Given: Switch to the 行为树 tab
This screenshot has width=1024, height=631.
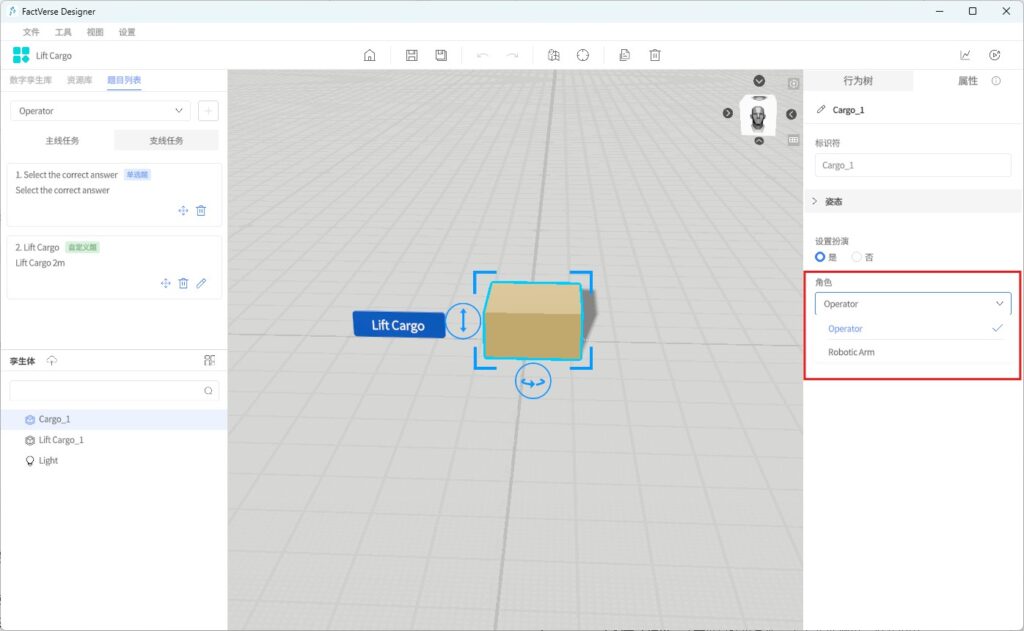Looking at the screenshot, I should click(858, 81).
